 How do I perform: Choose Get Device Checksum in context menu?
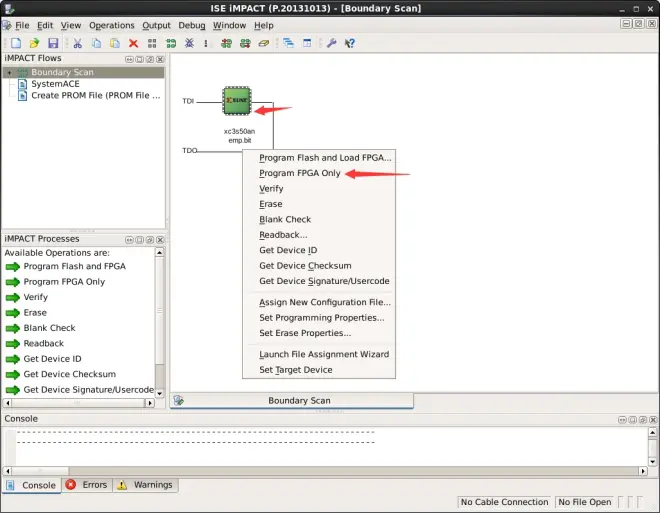pyautogui.click(x=319, y=266)
